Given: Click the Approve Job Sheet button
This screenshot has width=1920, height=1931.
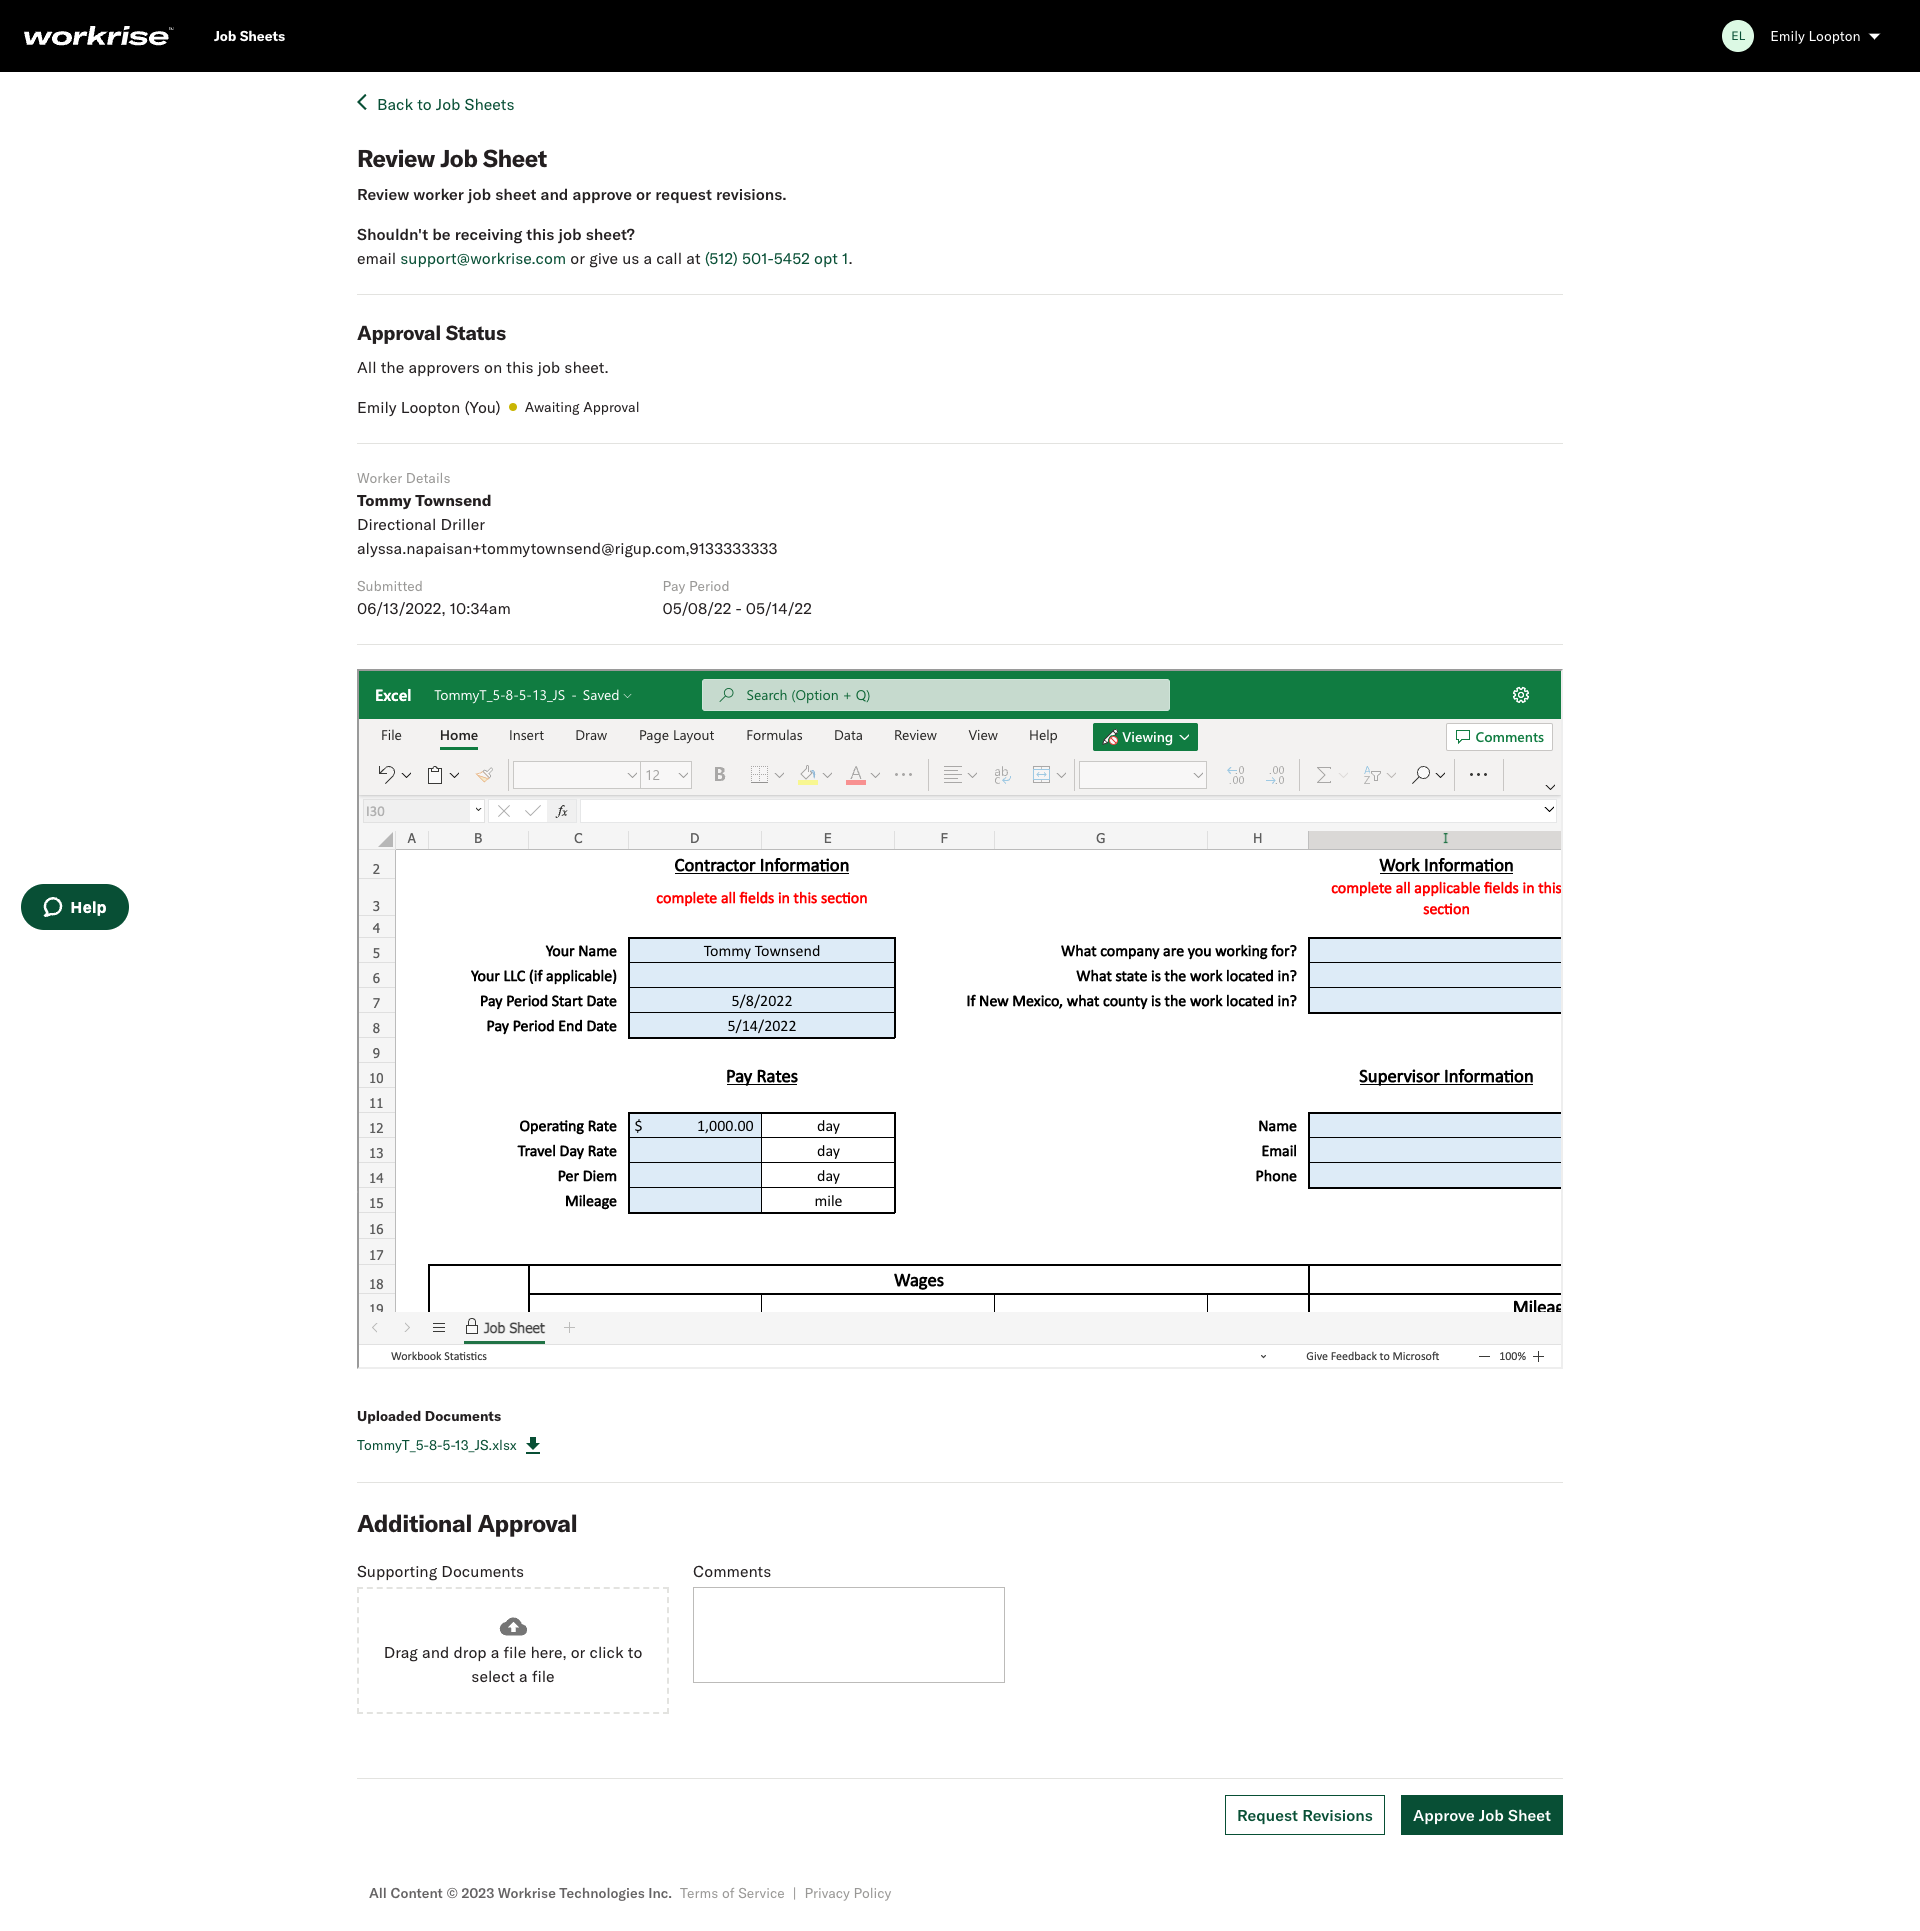Looking at the screenshot, I should 1481,1815.
